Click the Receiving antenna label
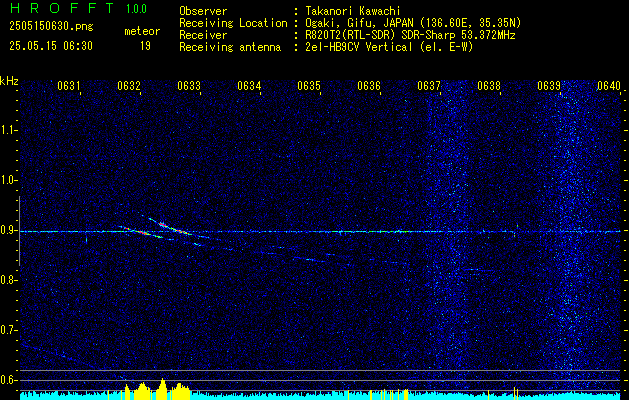The width and height of the screenshot is (629, 400). [x=230, y=47]
